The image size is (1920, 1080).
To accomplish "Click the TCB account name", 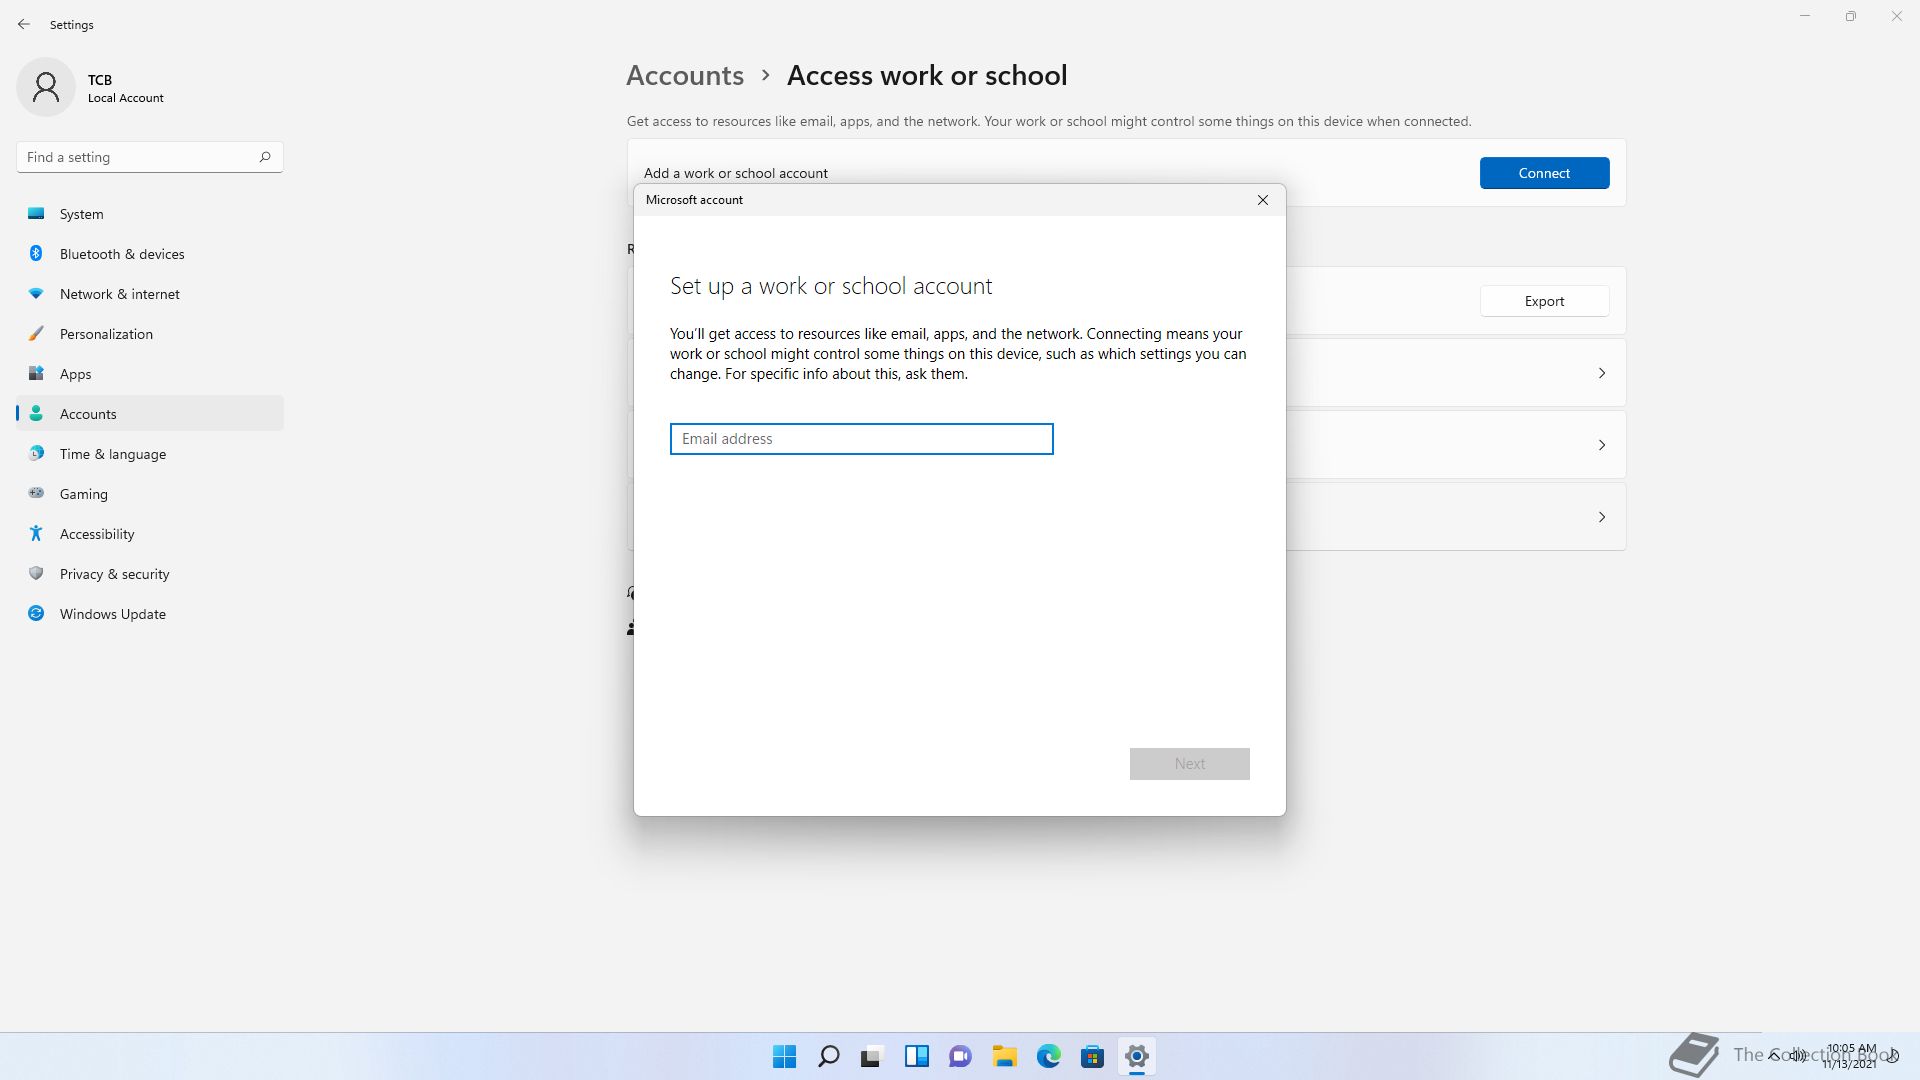I will tap(100, 80).
